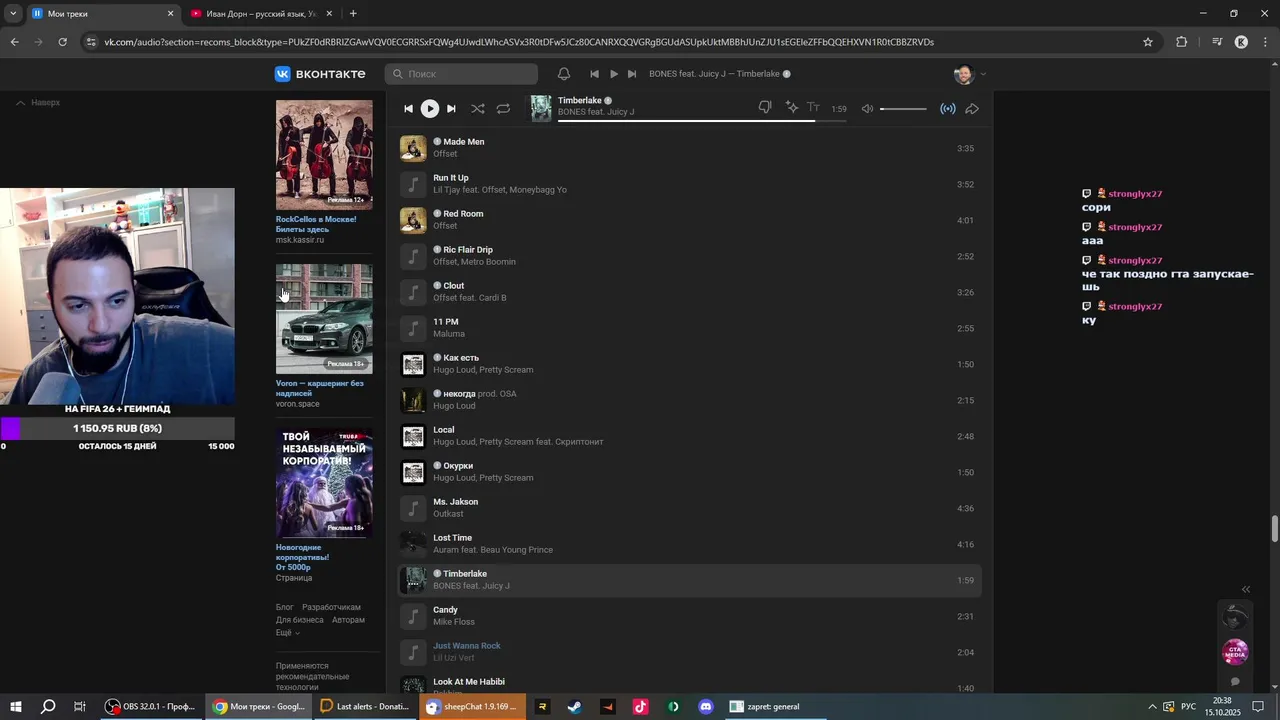
Task: Click the Clout music note icon
Action: tap(413, 292)
